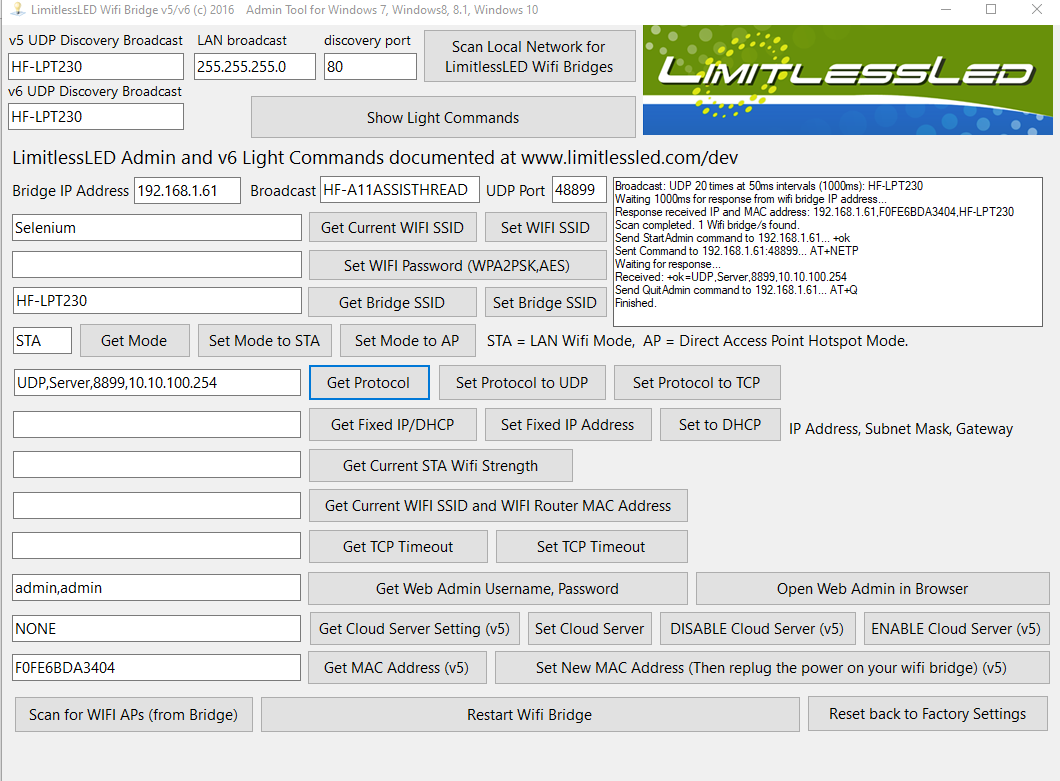Click Restart Wifi Bridge button
Viewport: 1060px width, 781px height.
(530, 714)
